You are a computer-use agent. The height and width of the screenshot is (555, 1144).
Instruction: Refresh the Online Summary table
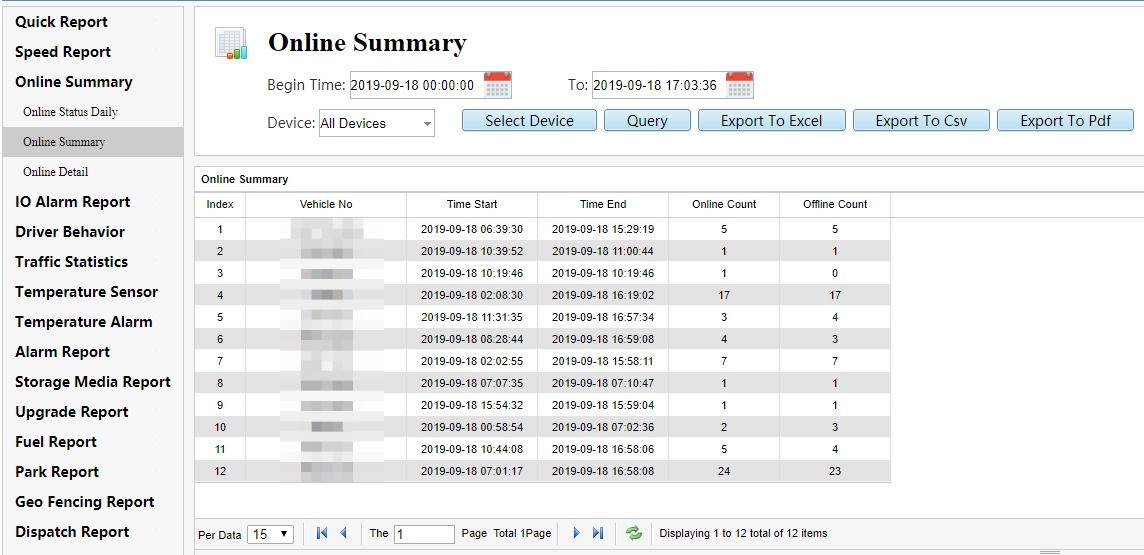click(x=634, y=534)
